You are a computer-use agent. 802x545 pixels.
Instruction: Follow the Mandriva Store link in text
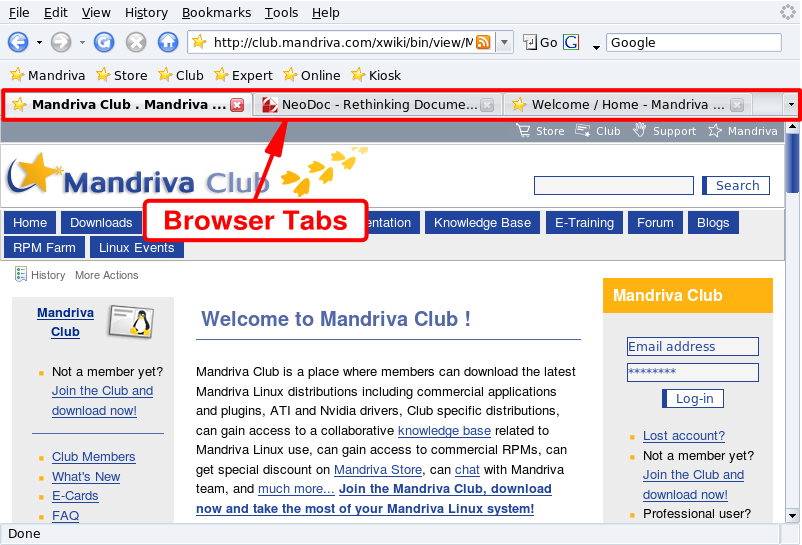click(x=378, y=470)
